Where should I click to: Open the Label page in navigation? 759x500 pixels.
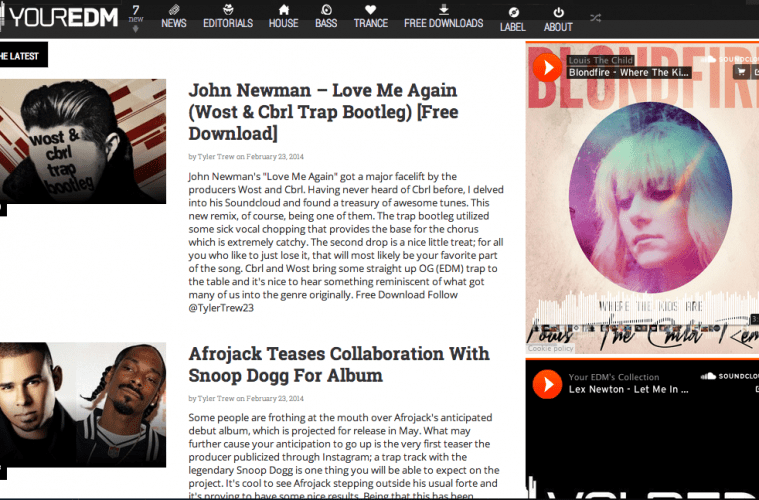tap(512, 19)
